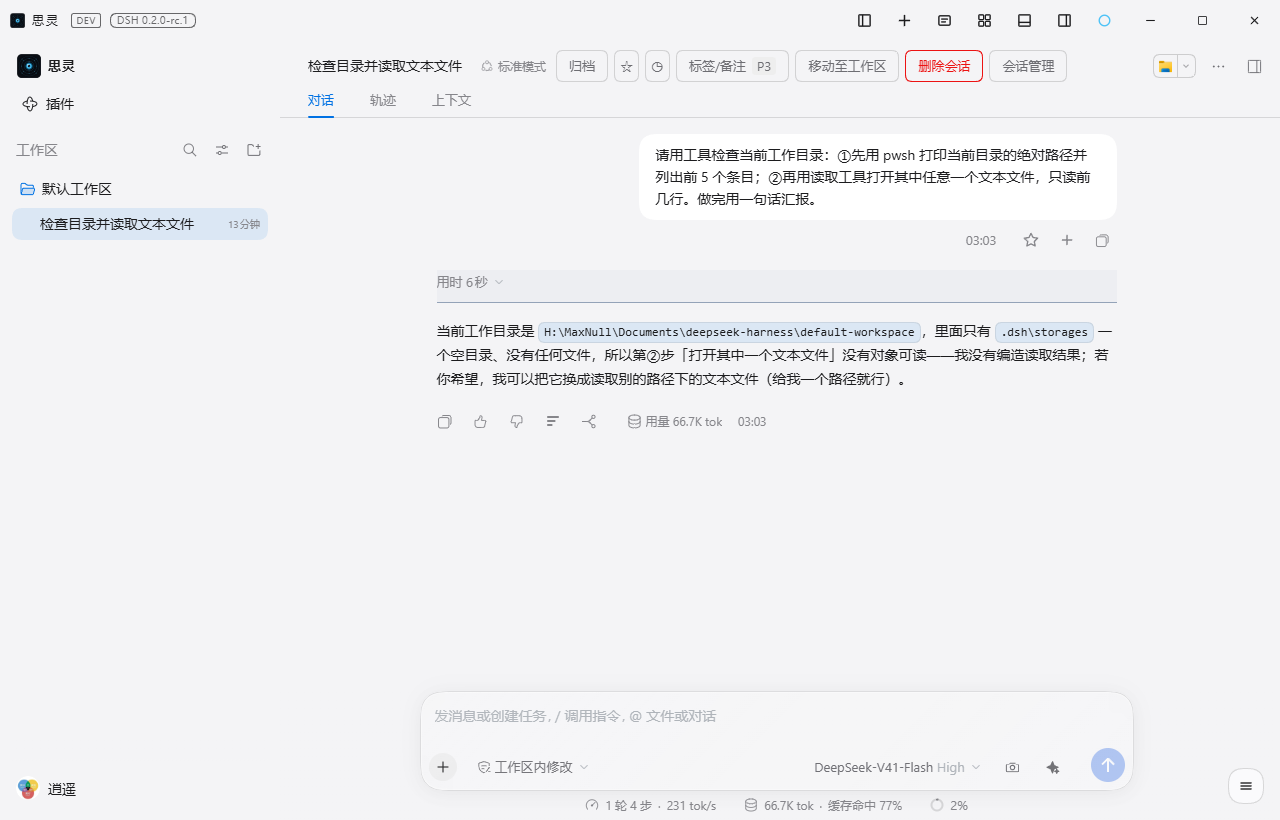Open 会话管理 button
This screenshot has width=1280, height=820.
pos(1028,66)
